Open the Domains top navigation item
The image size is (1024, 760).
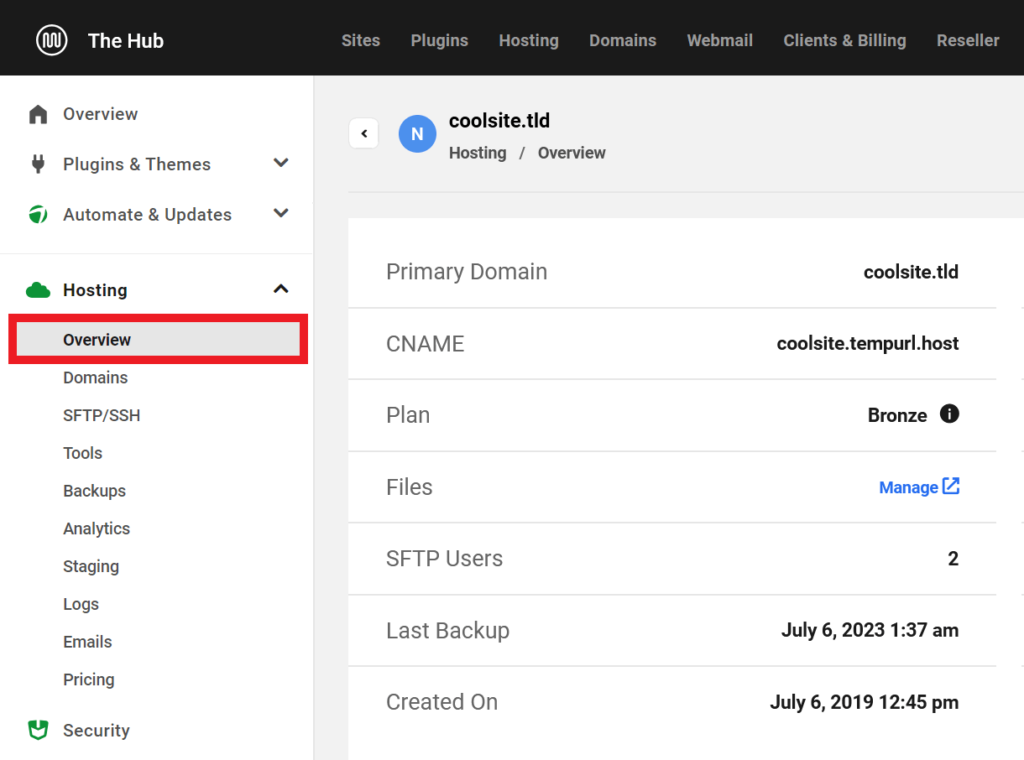click(622, 40)
